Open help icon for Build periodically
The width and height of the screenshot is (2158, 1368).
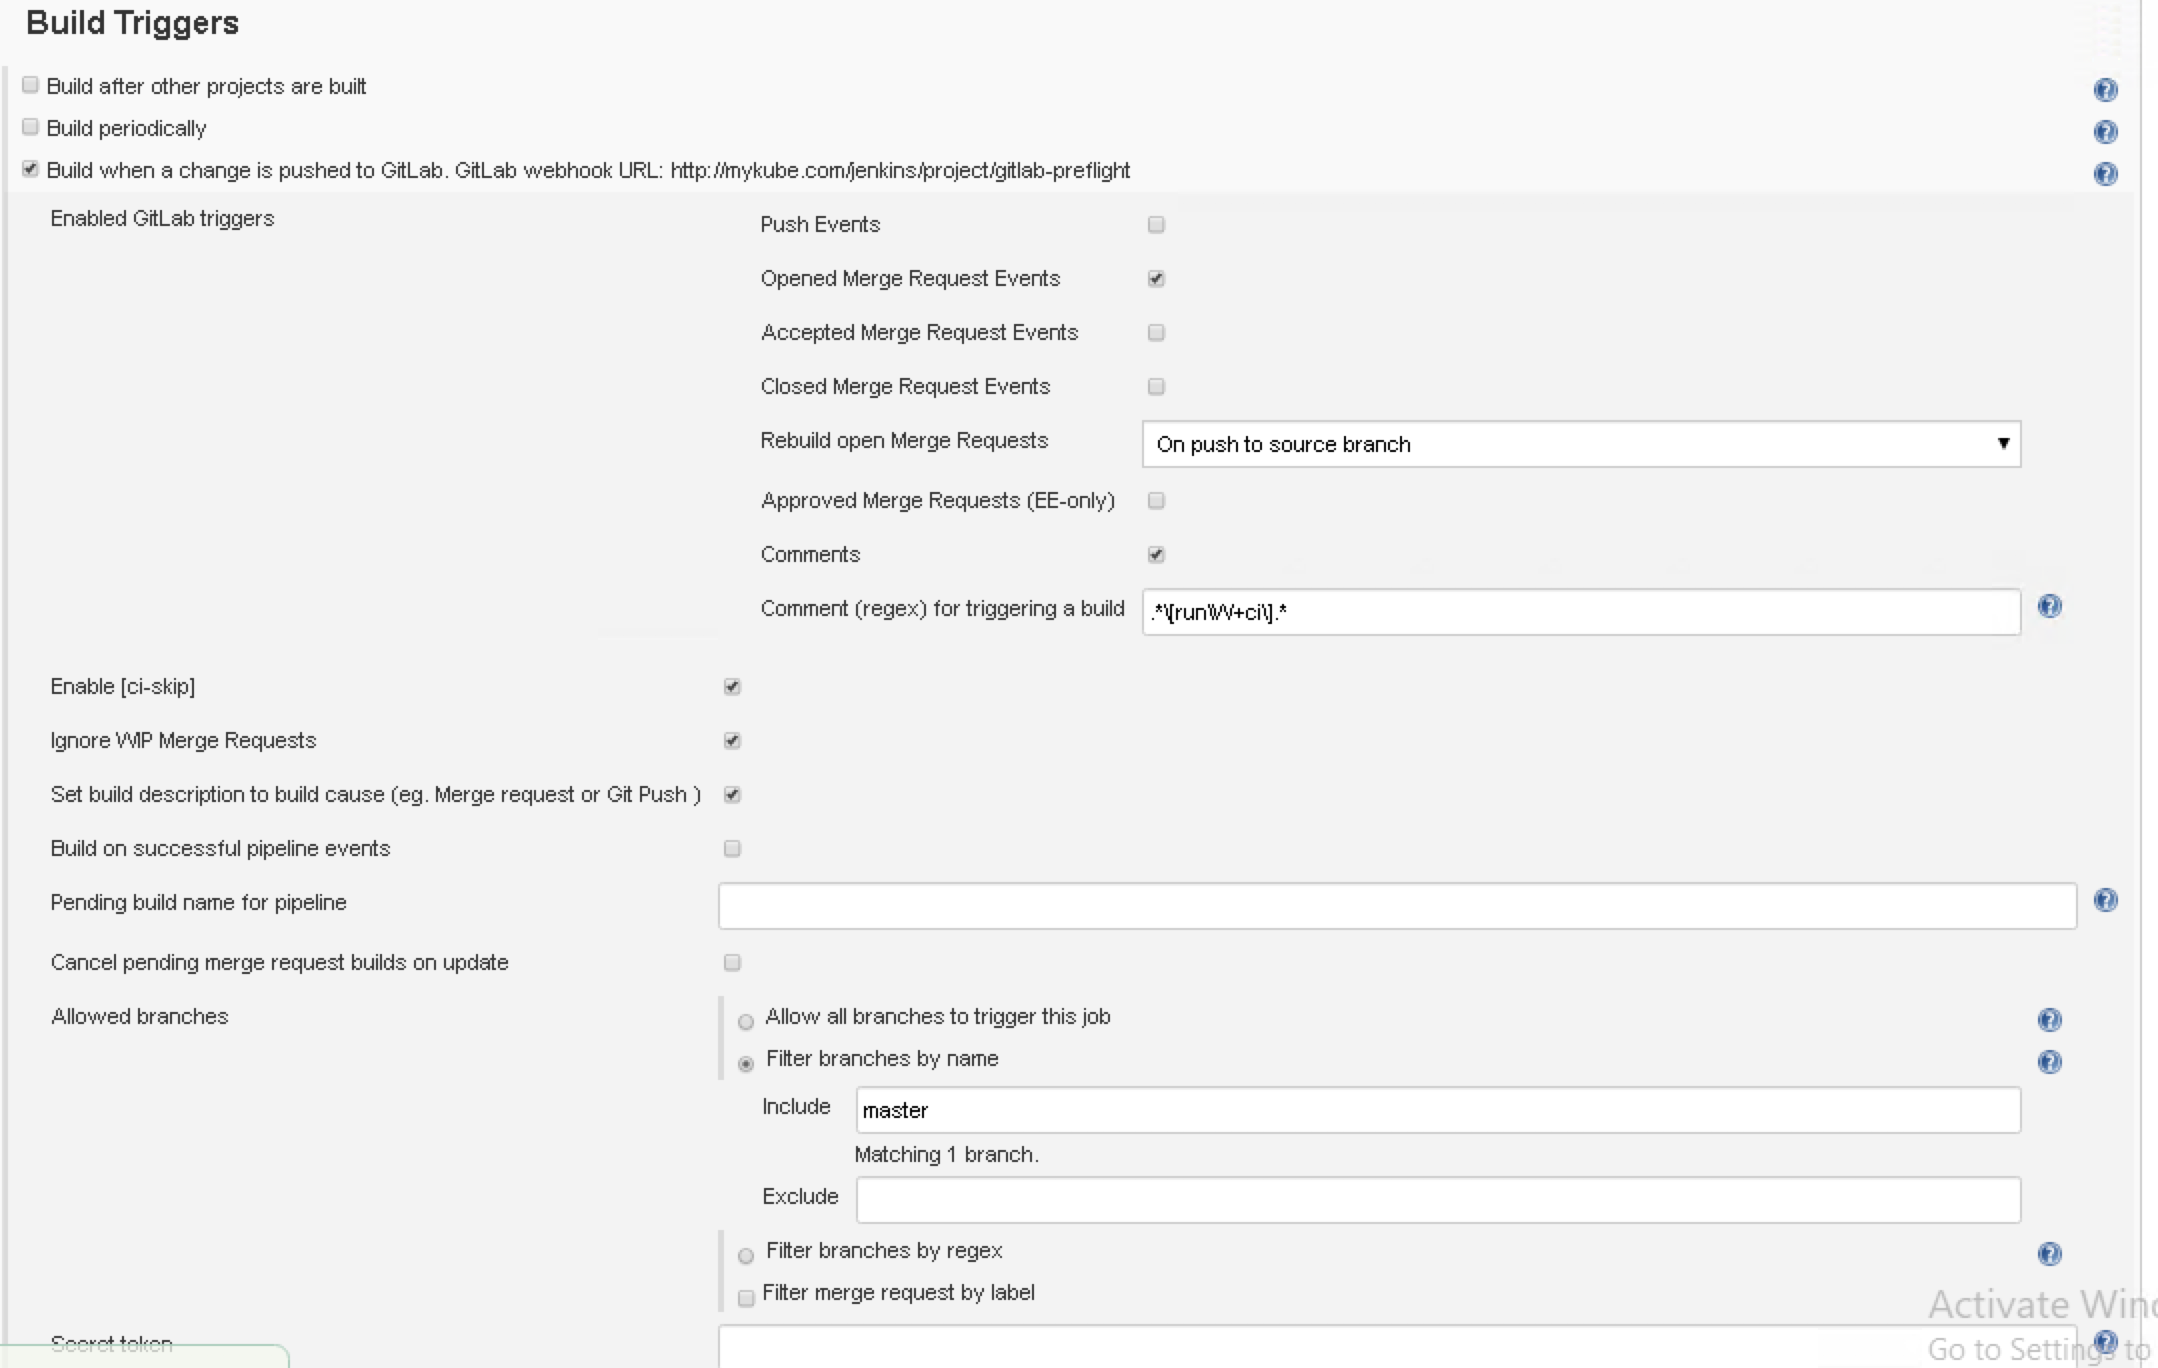click(x=2105, y=132)
